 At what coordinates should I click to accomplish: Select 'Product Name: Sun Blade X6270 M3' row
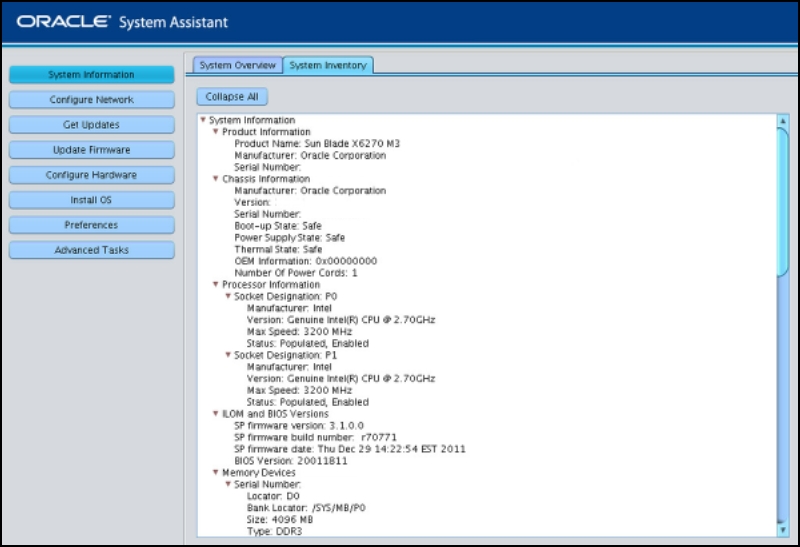coord(317,143)
